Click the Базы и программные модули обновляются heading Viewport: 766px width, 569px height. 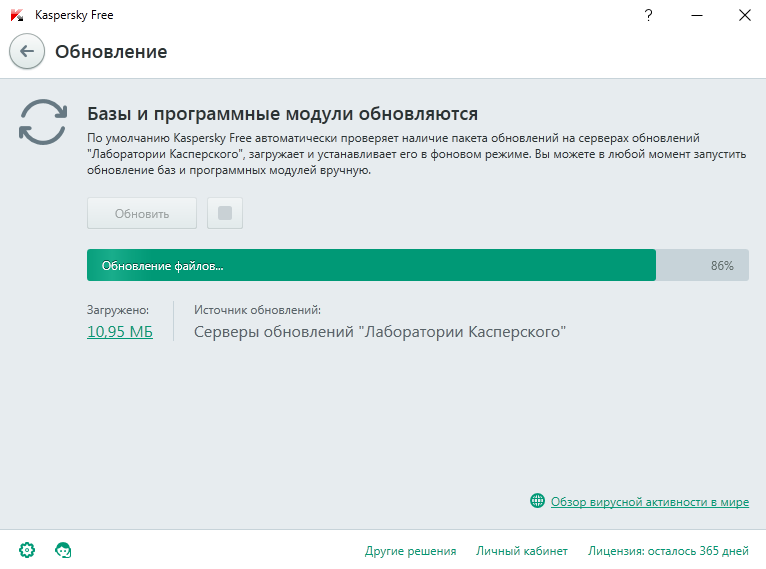(x=282, y=114)
